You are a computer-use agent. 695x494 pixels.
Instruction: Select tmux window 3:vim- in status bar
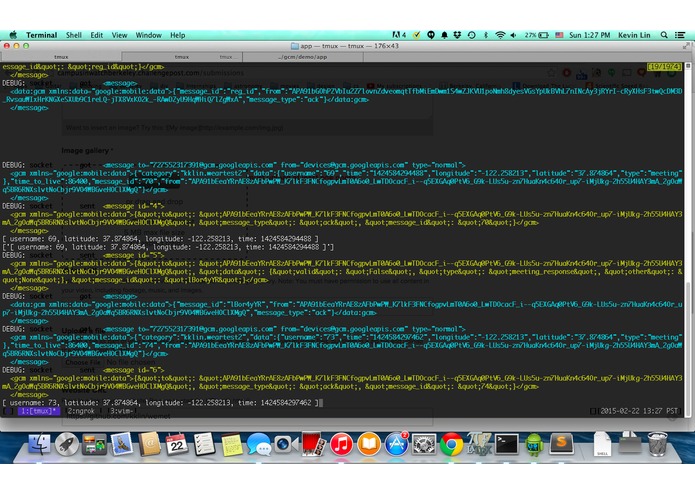point(121,411)
